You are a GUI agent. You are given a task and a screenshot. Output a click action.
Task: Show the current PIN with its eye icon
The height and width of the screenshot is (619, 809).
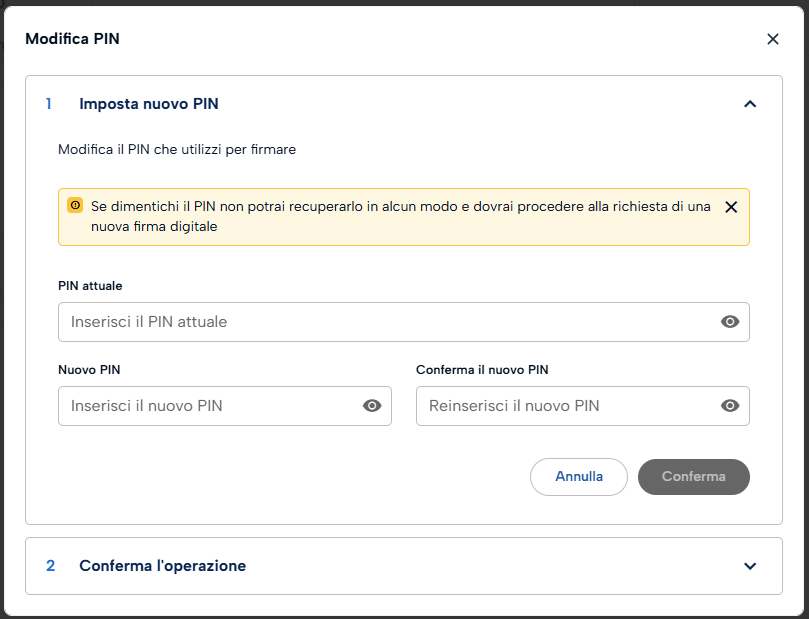[x=730, y=322]
